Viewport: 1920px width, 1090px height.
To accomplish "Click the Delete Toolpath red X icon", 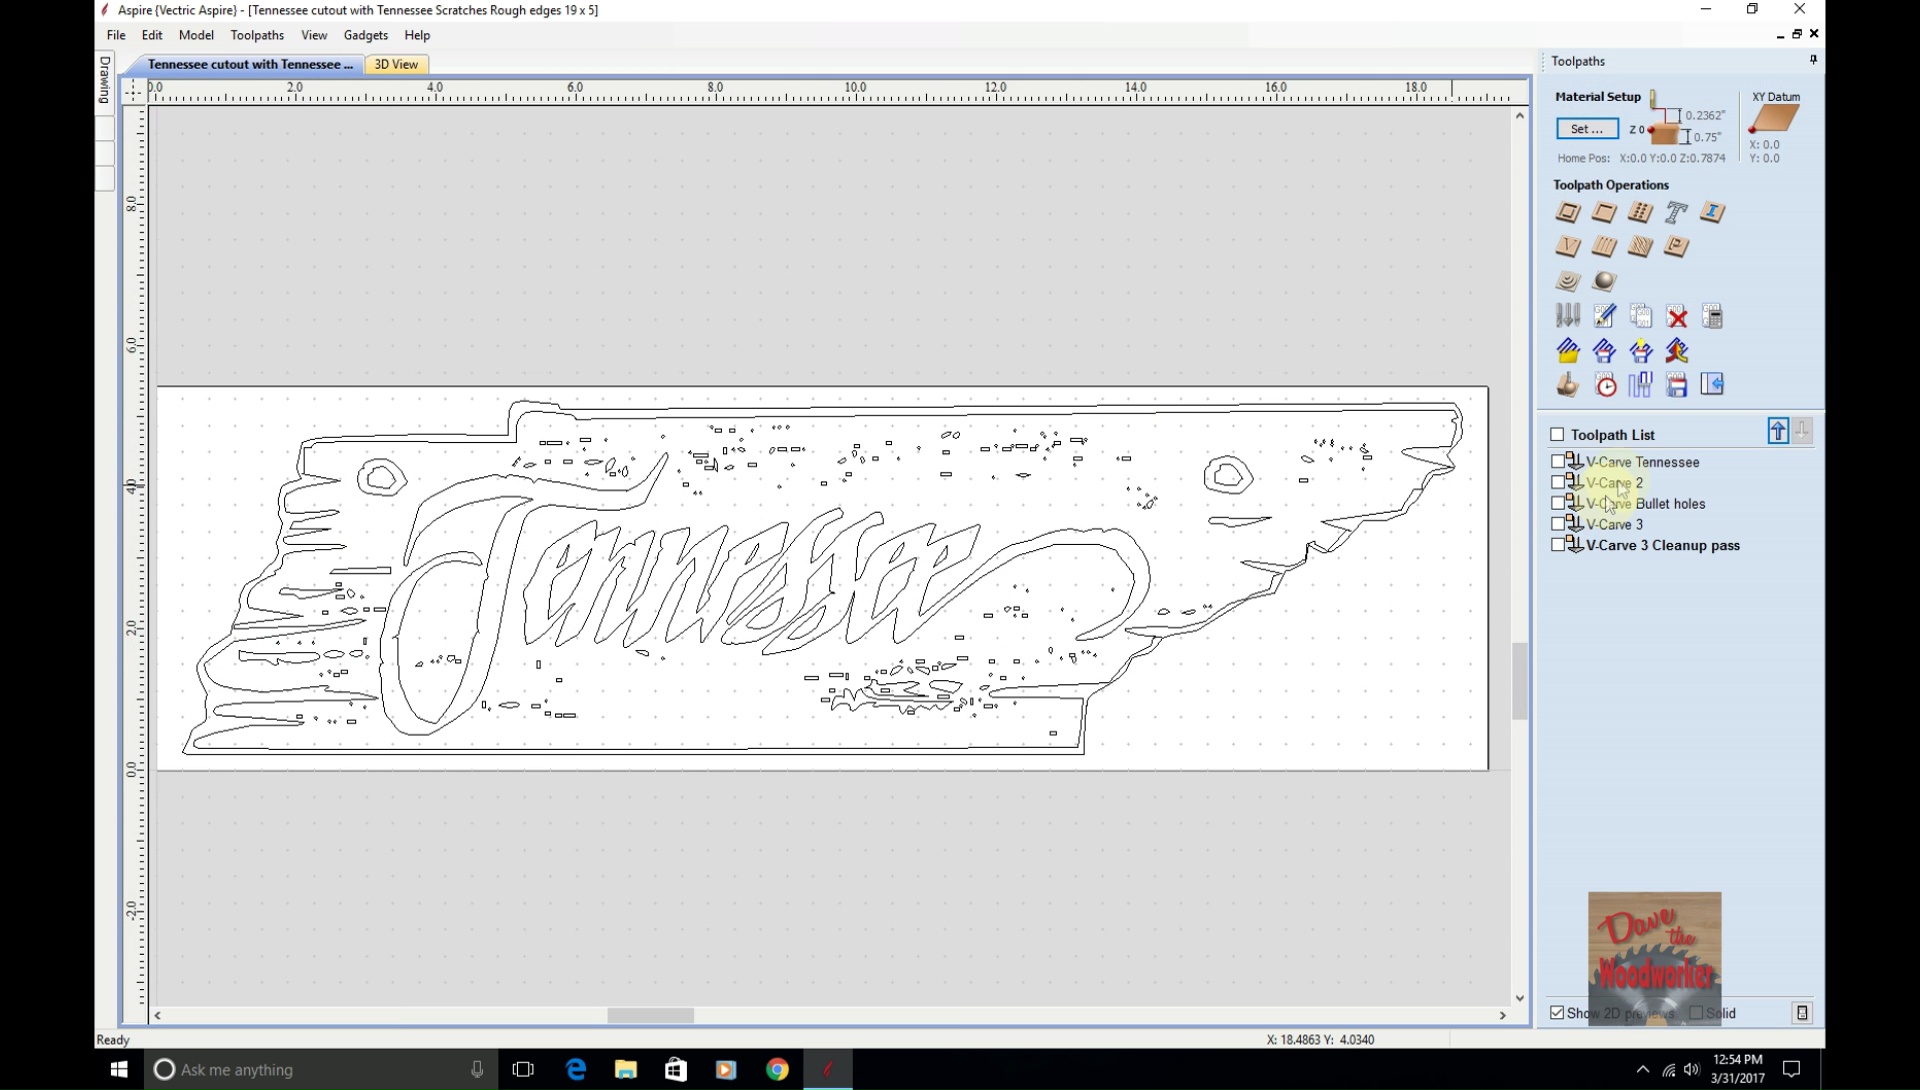I will (1677, 317).
